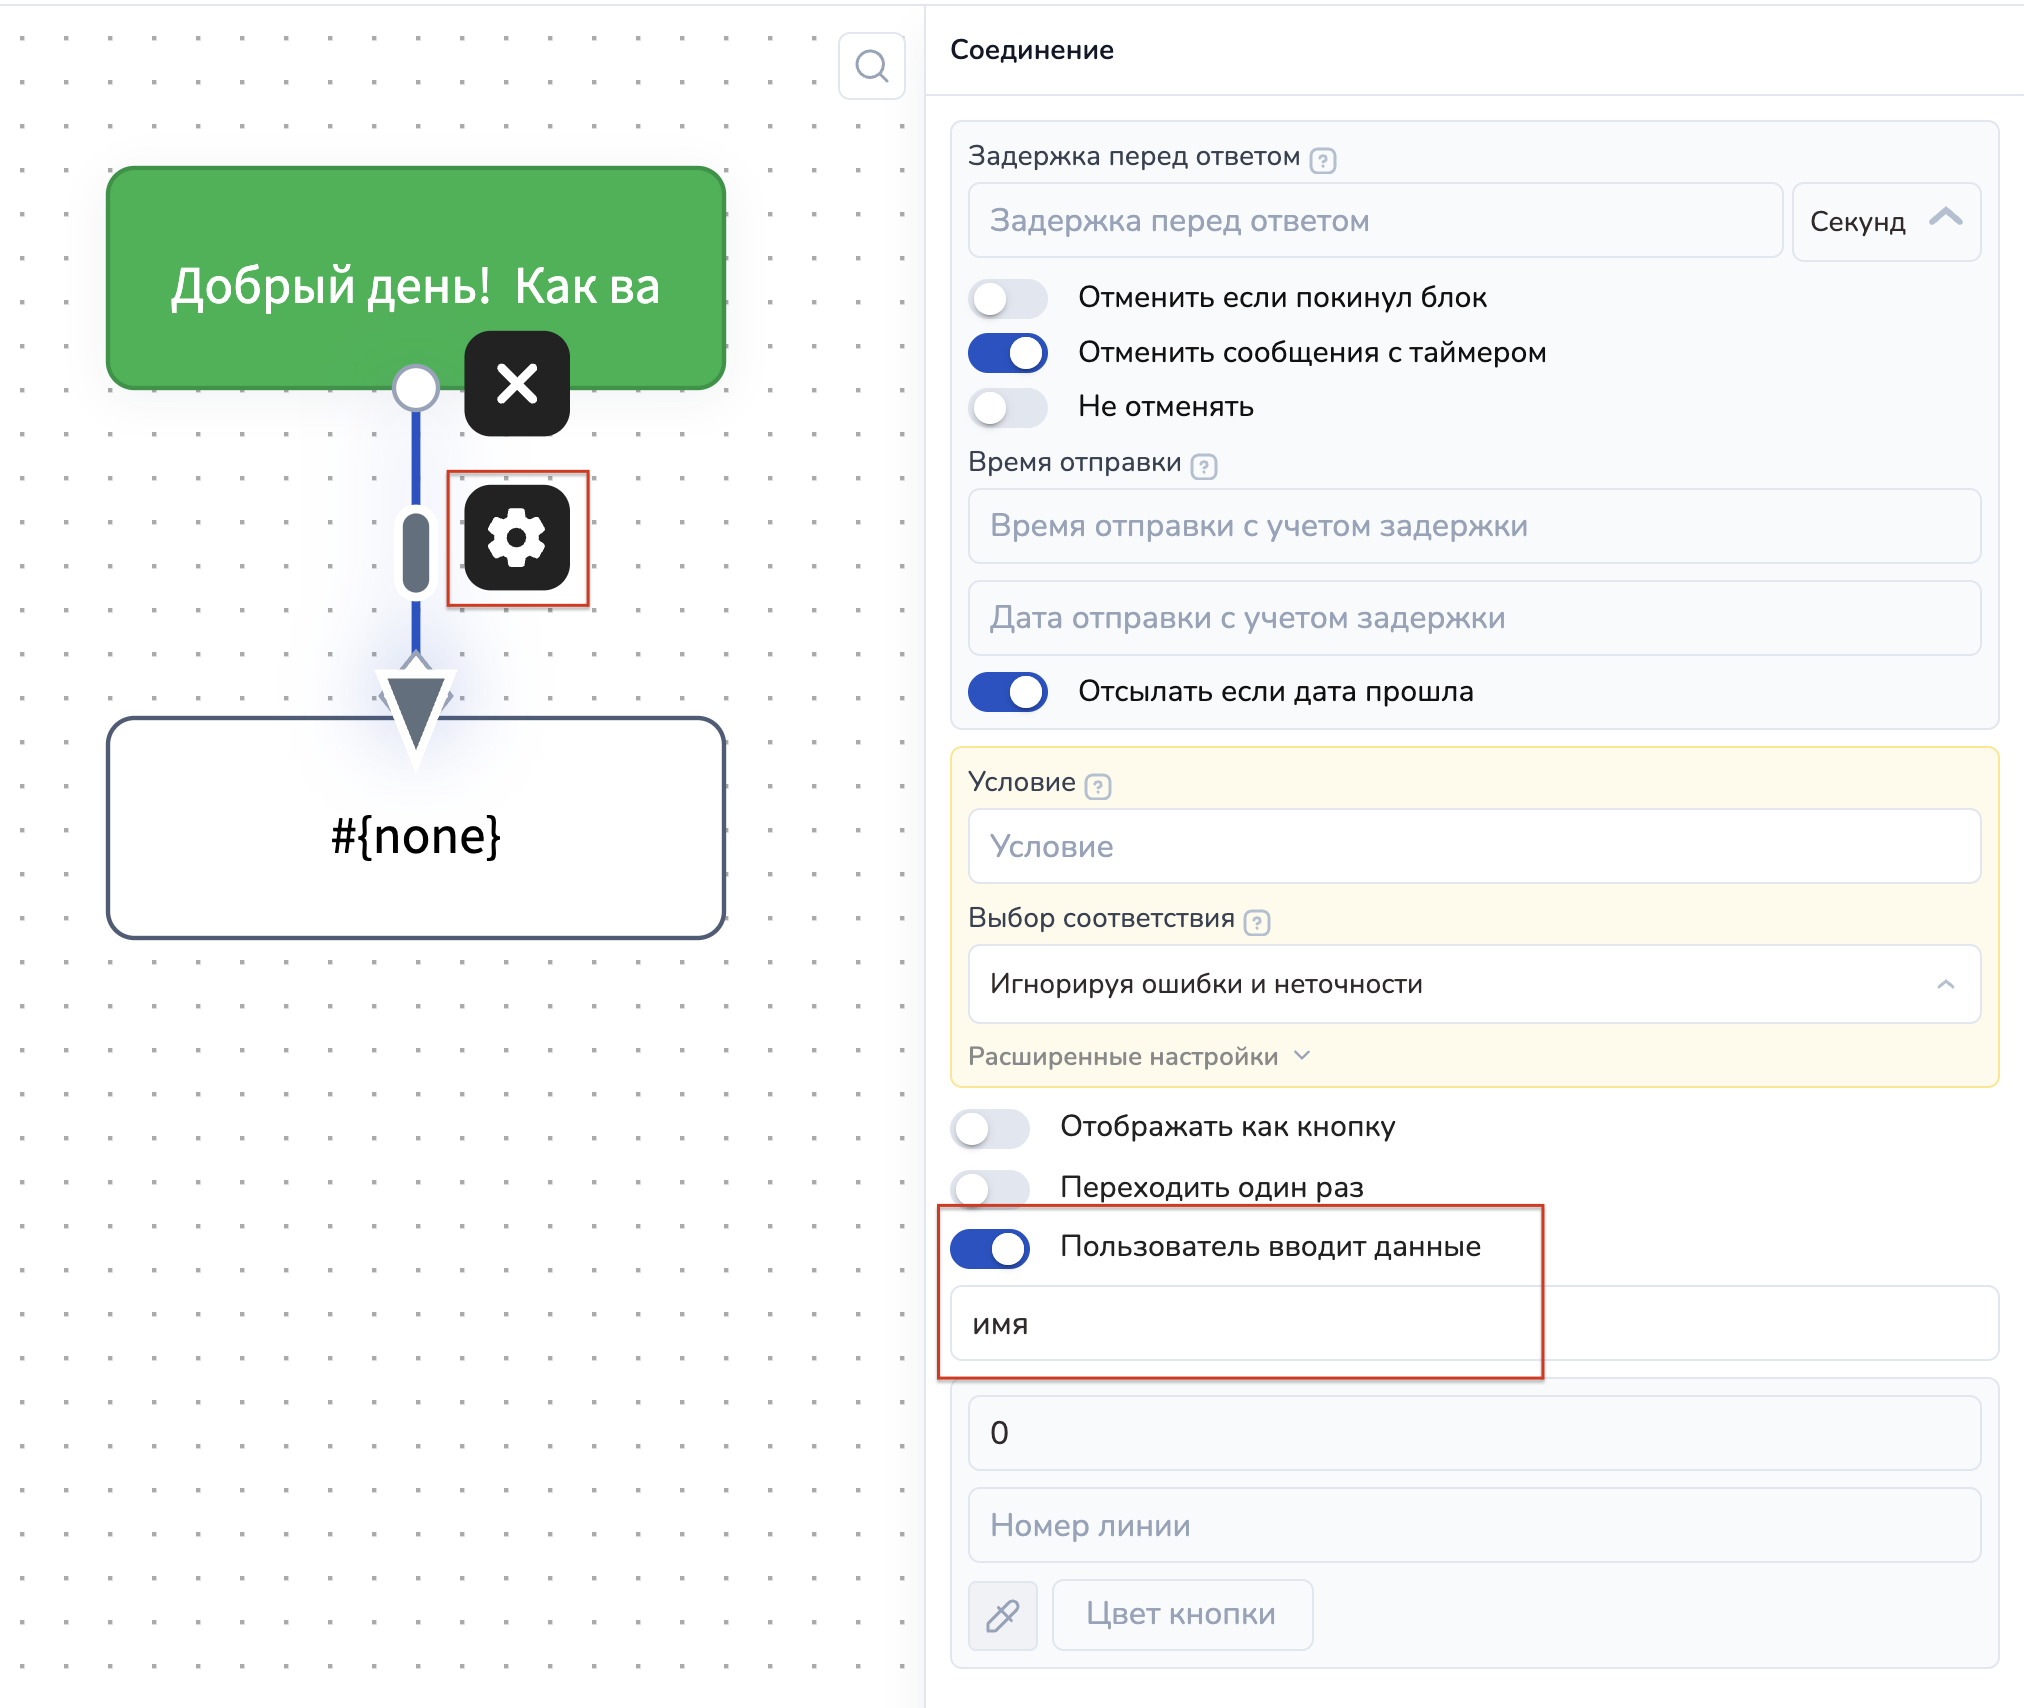Click the Цвет кнопки color field
The image size is (2024, 1708).
click(x=1182, y=1615)
